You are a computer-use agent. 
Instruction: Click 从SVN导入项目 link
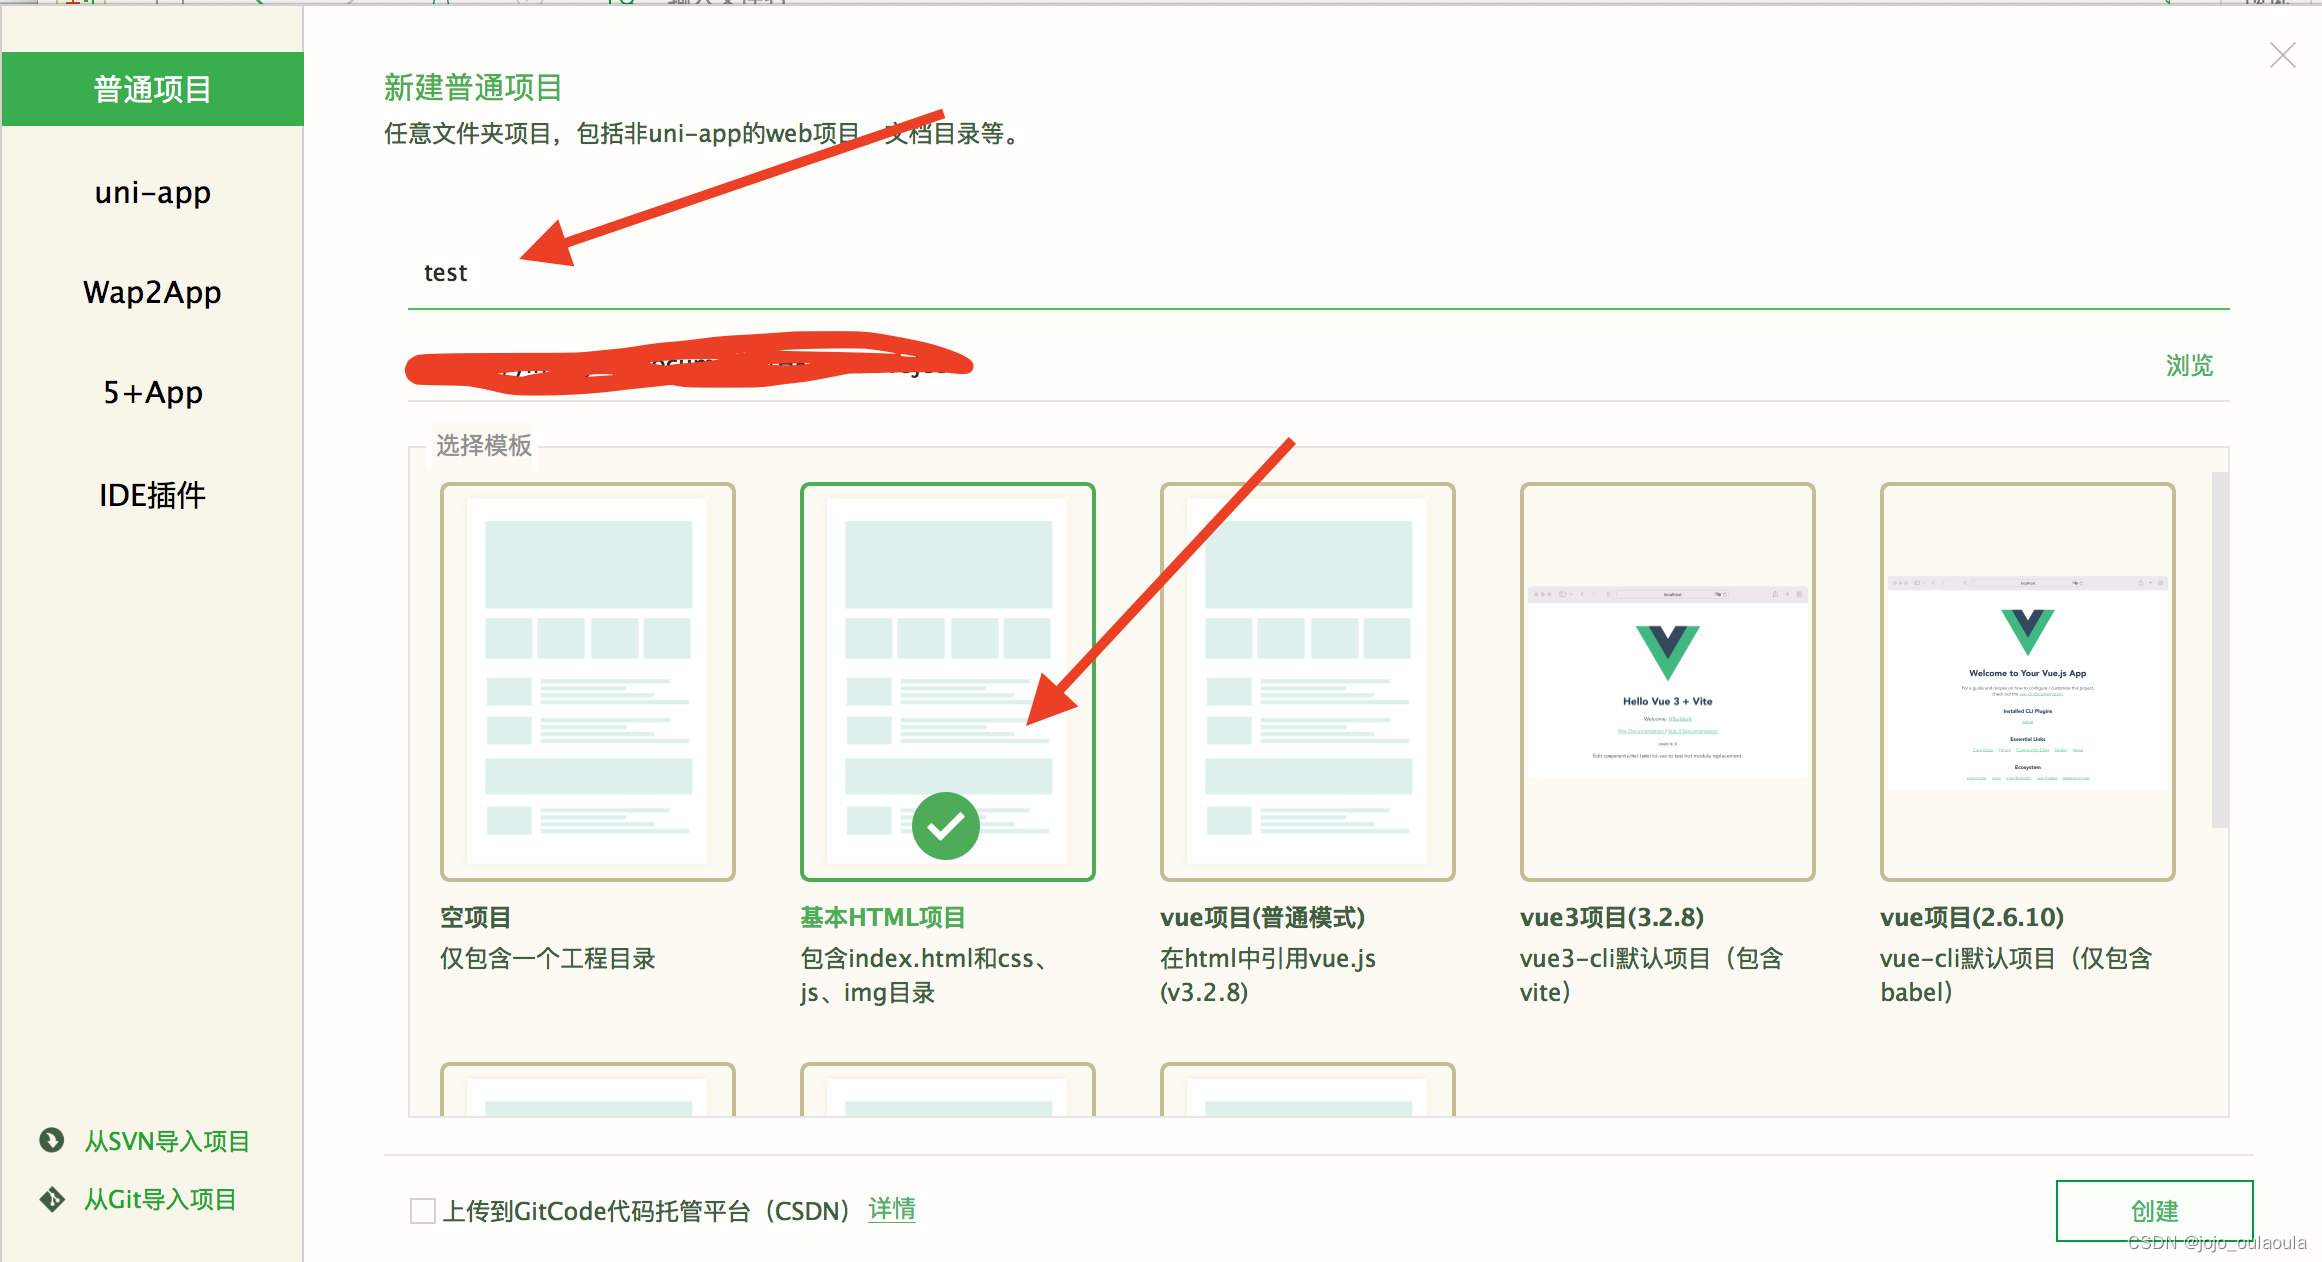167,1141
